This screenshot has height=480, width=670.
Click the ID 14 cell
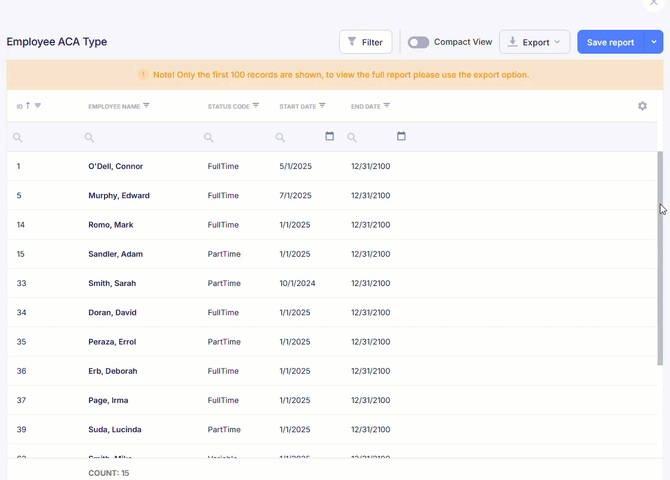[21, 225]
